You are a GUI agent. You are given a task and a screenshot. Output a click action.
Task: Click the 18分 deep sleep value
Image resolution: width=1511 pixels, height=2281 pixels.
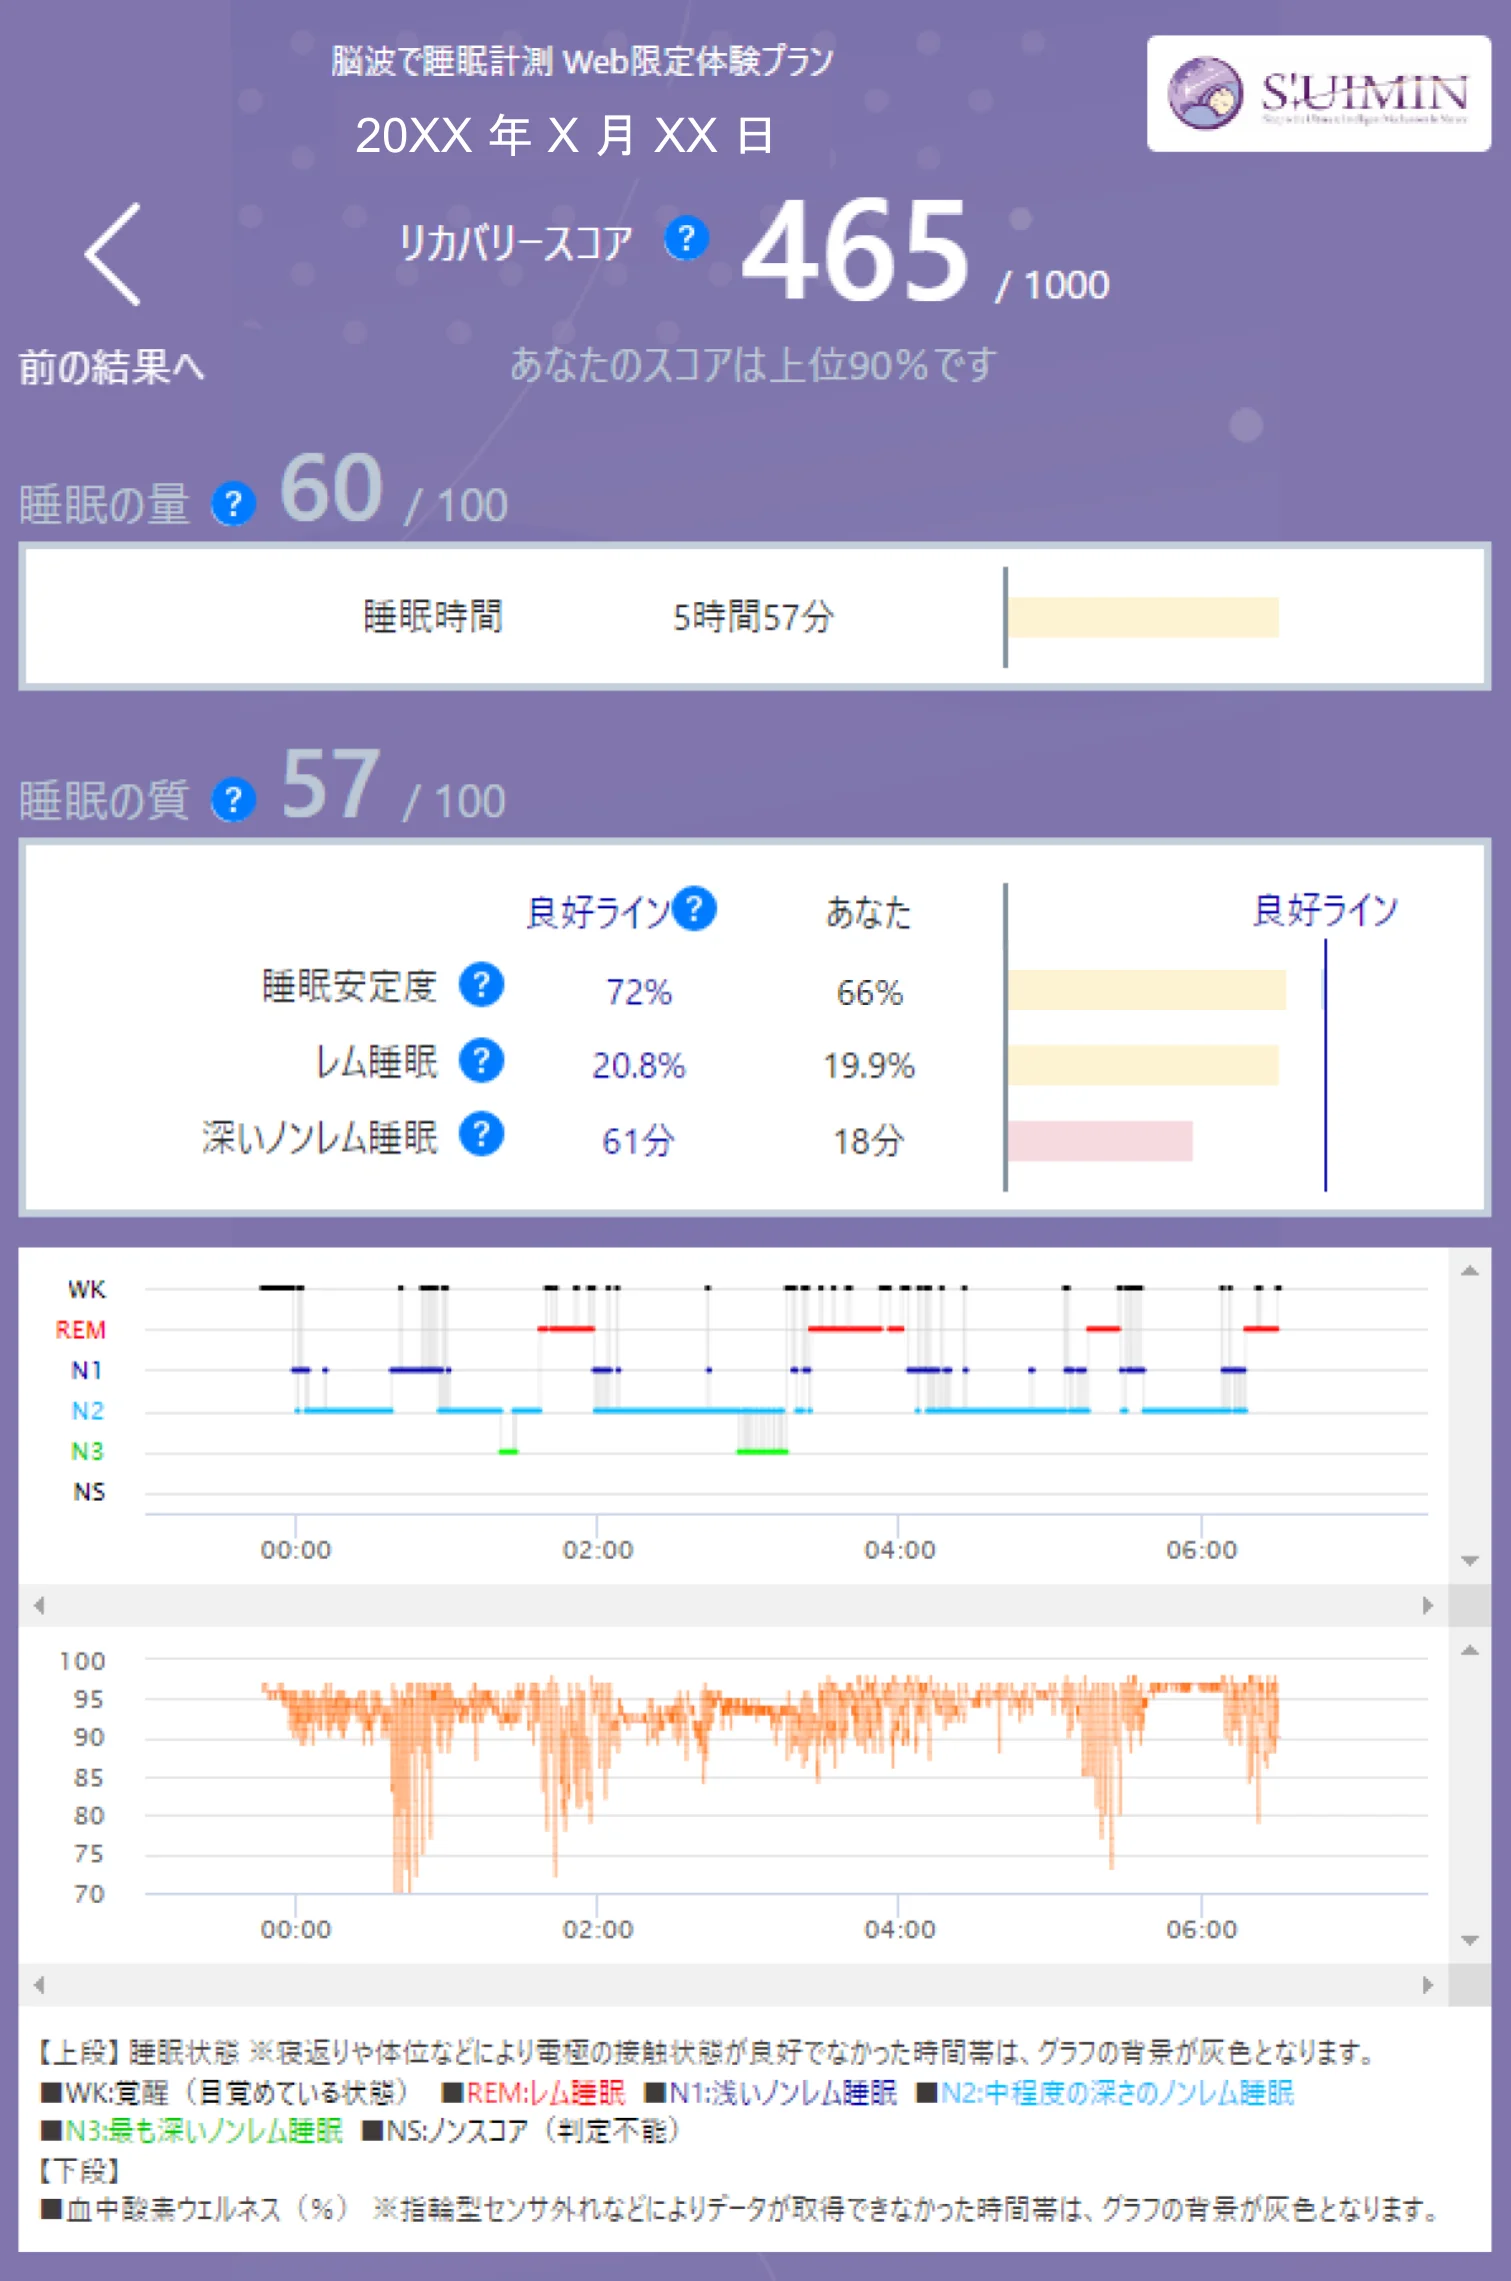coord(869,1141)
